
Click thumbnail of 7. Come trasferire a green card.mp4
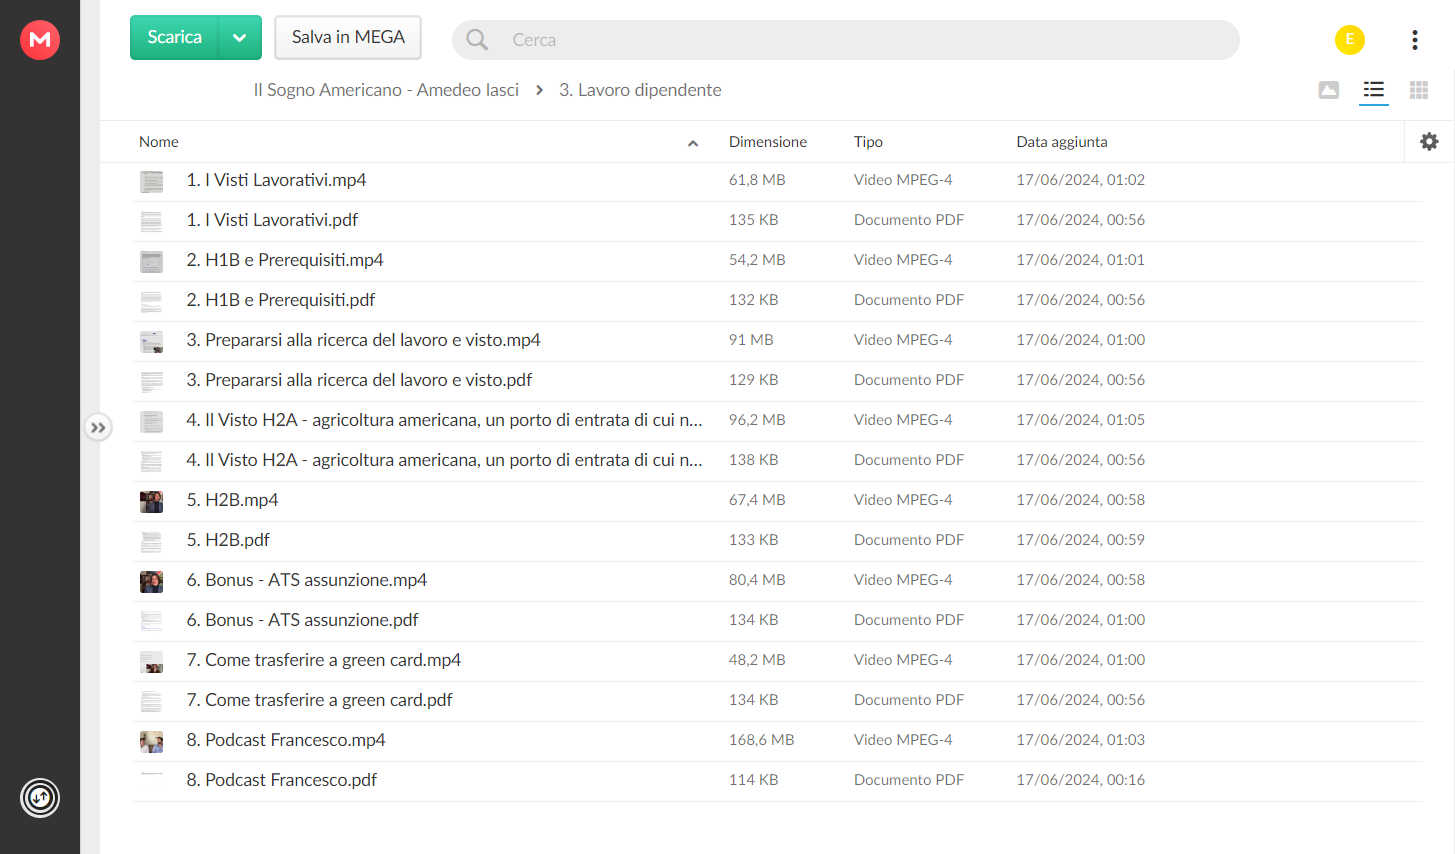[151, 662]
